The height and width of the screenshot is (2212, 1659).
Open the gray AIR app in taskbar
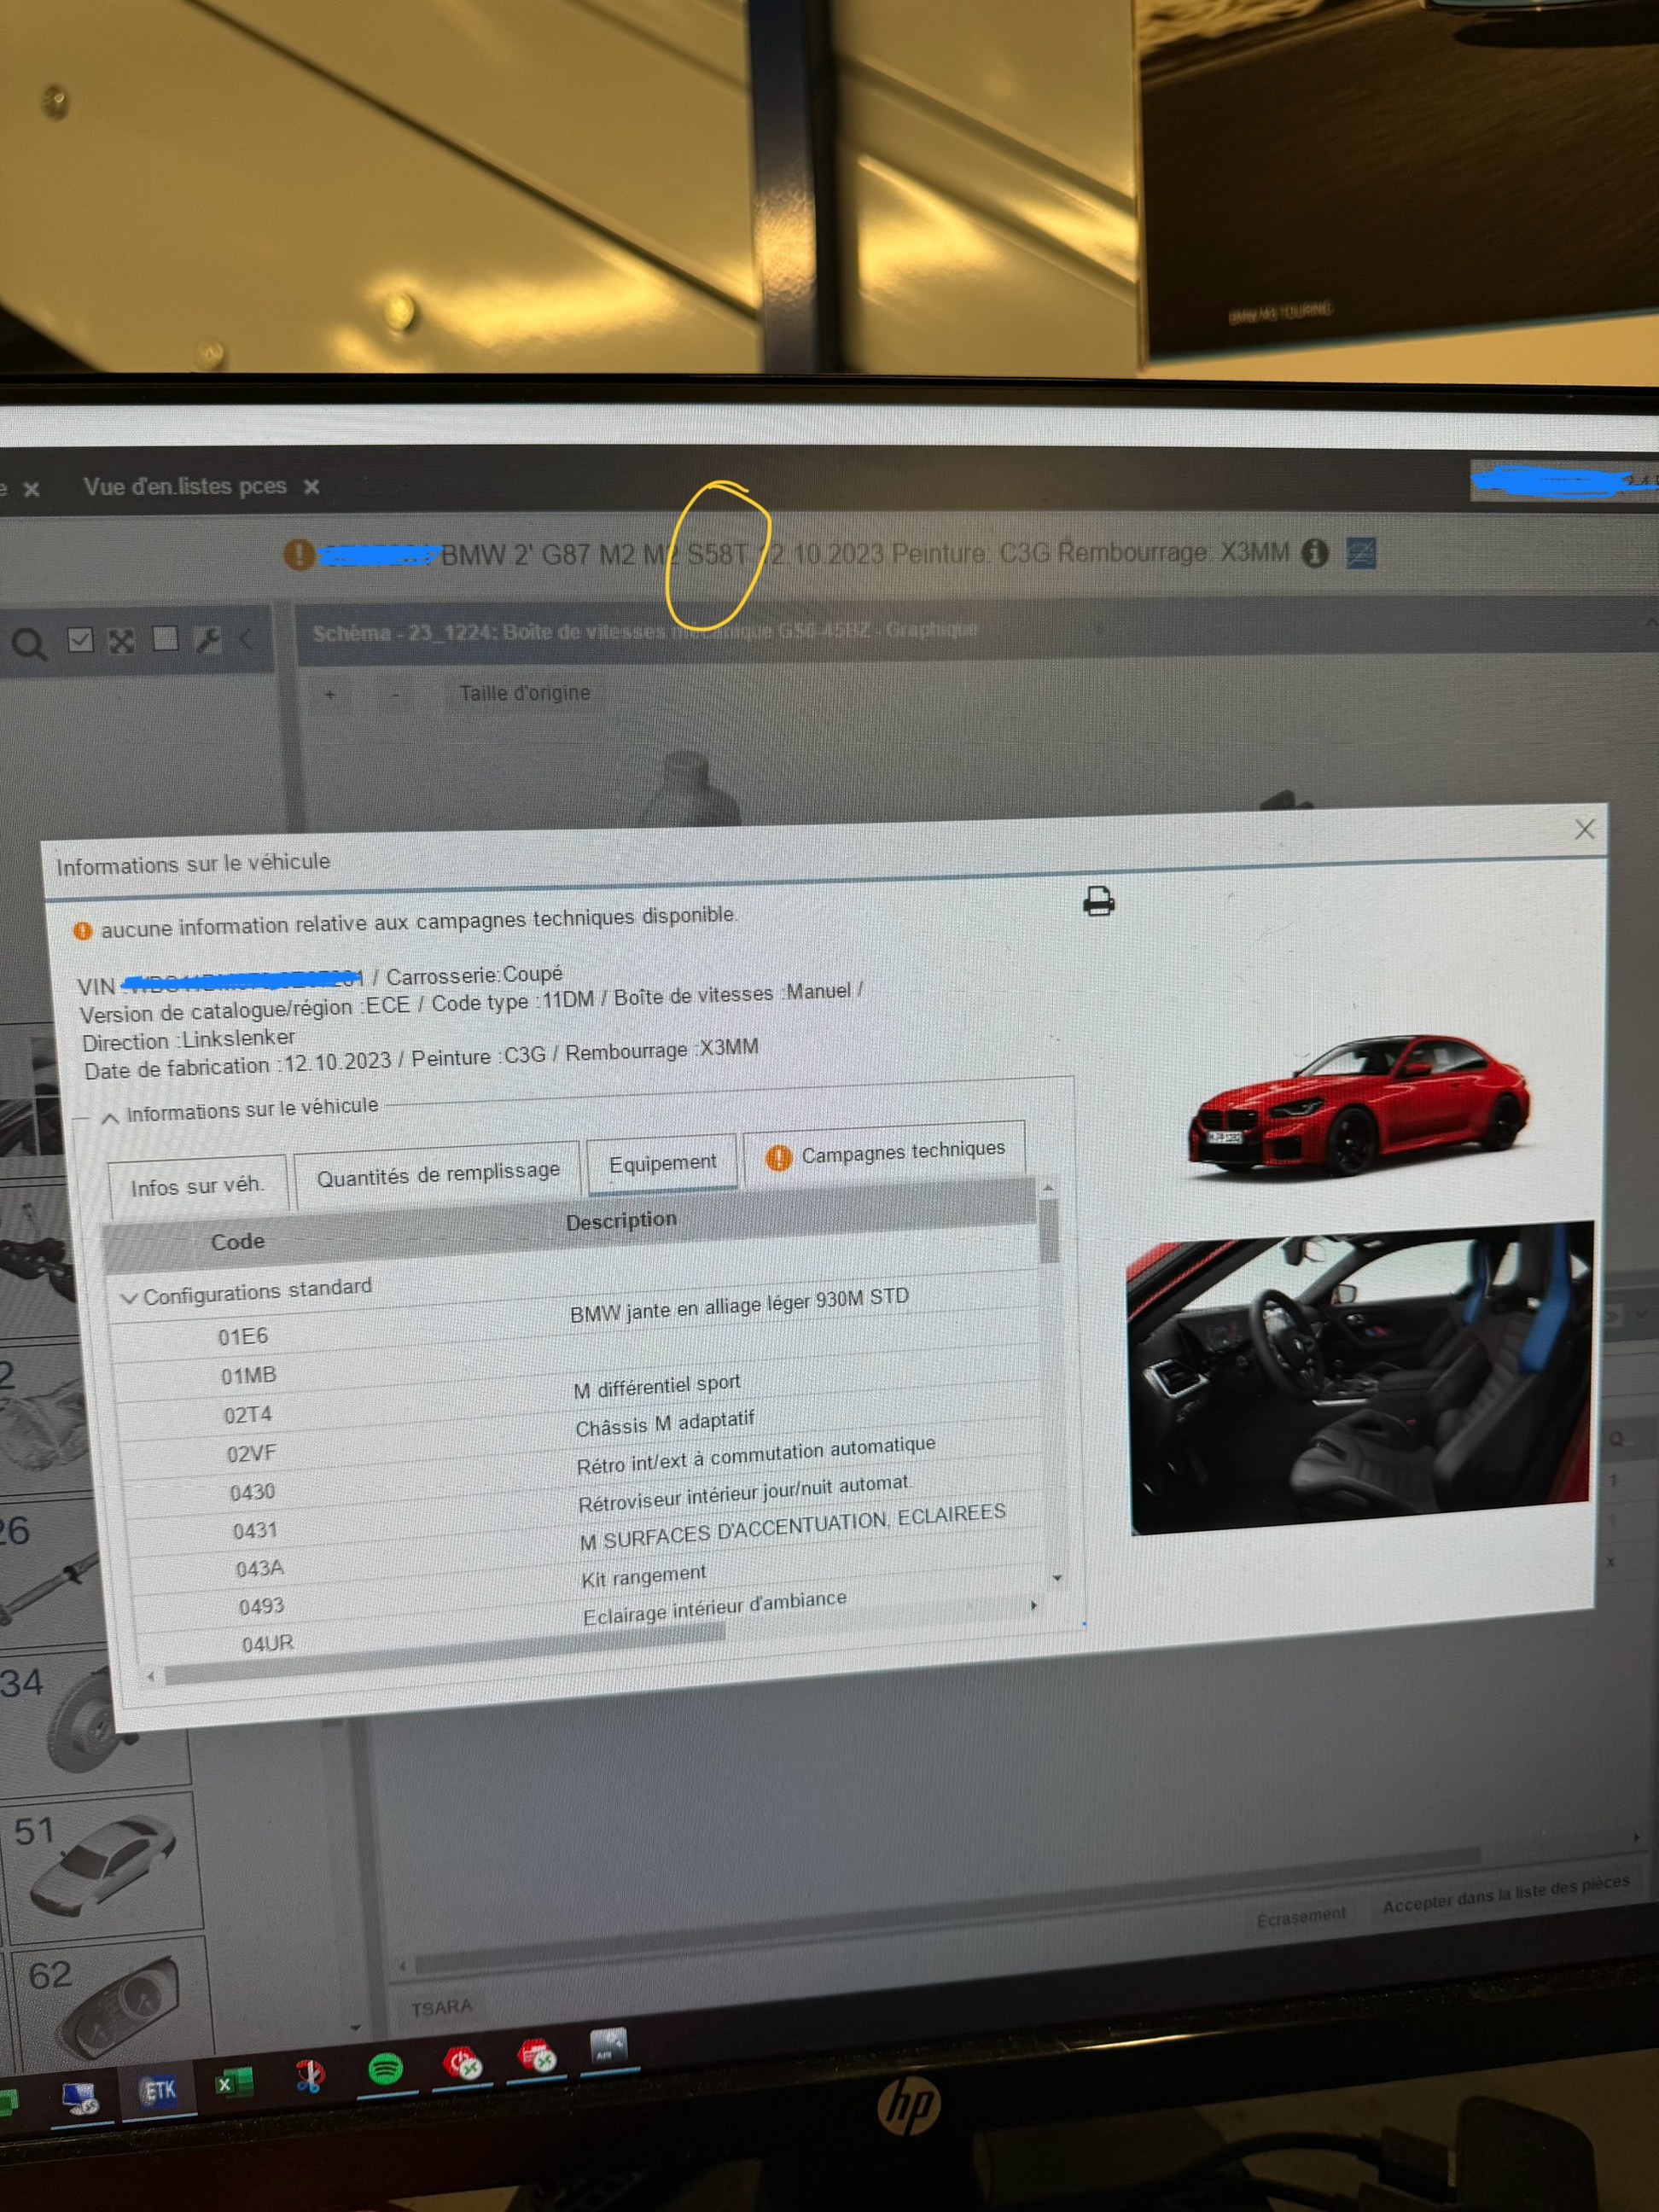(608, 2045)
